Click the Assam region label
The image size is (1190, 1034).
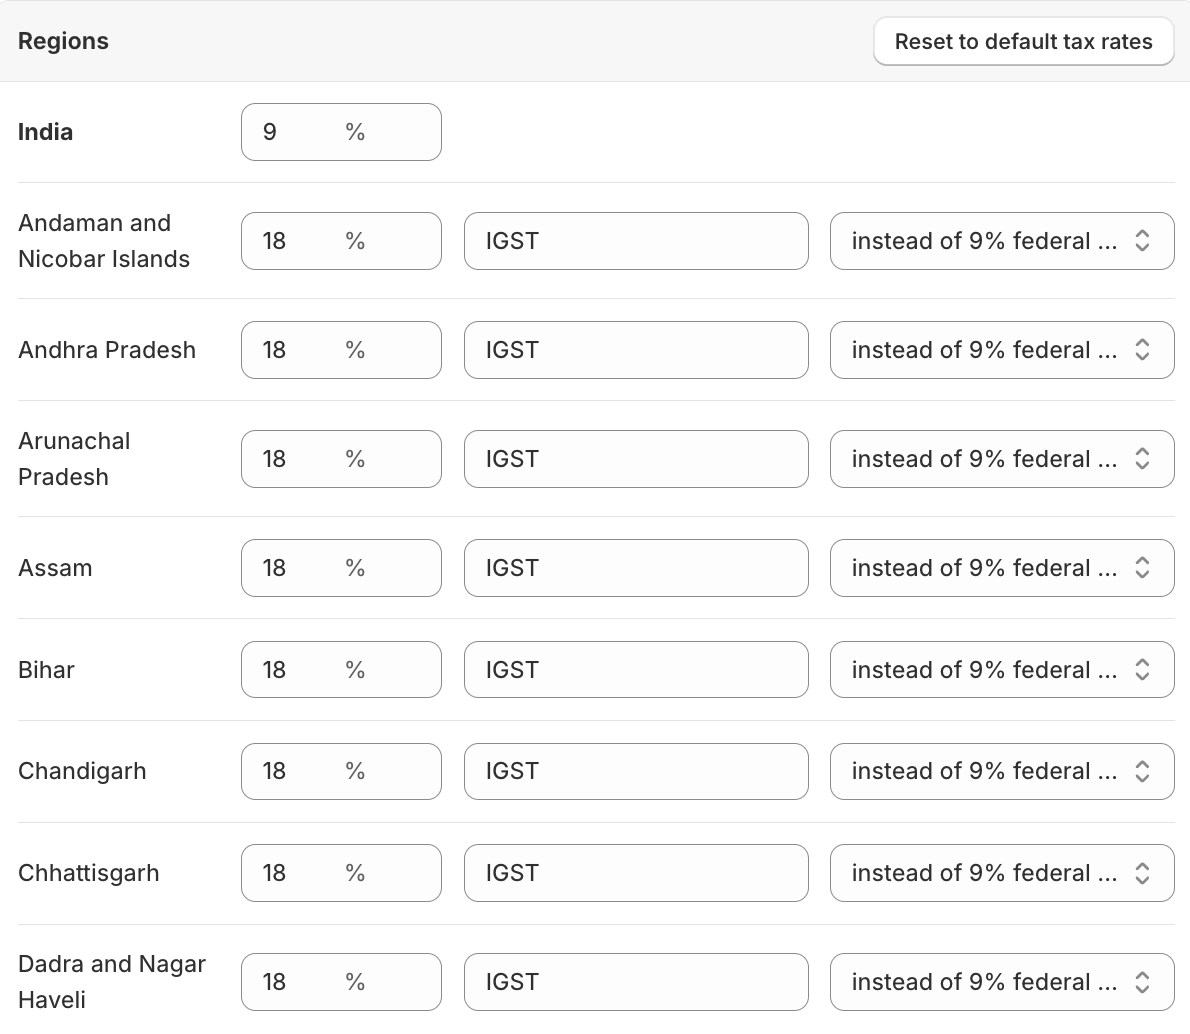click(55, 568)
